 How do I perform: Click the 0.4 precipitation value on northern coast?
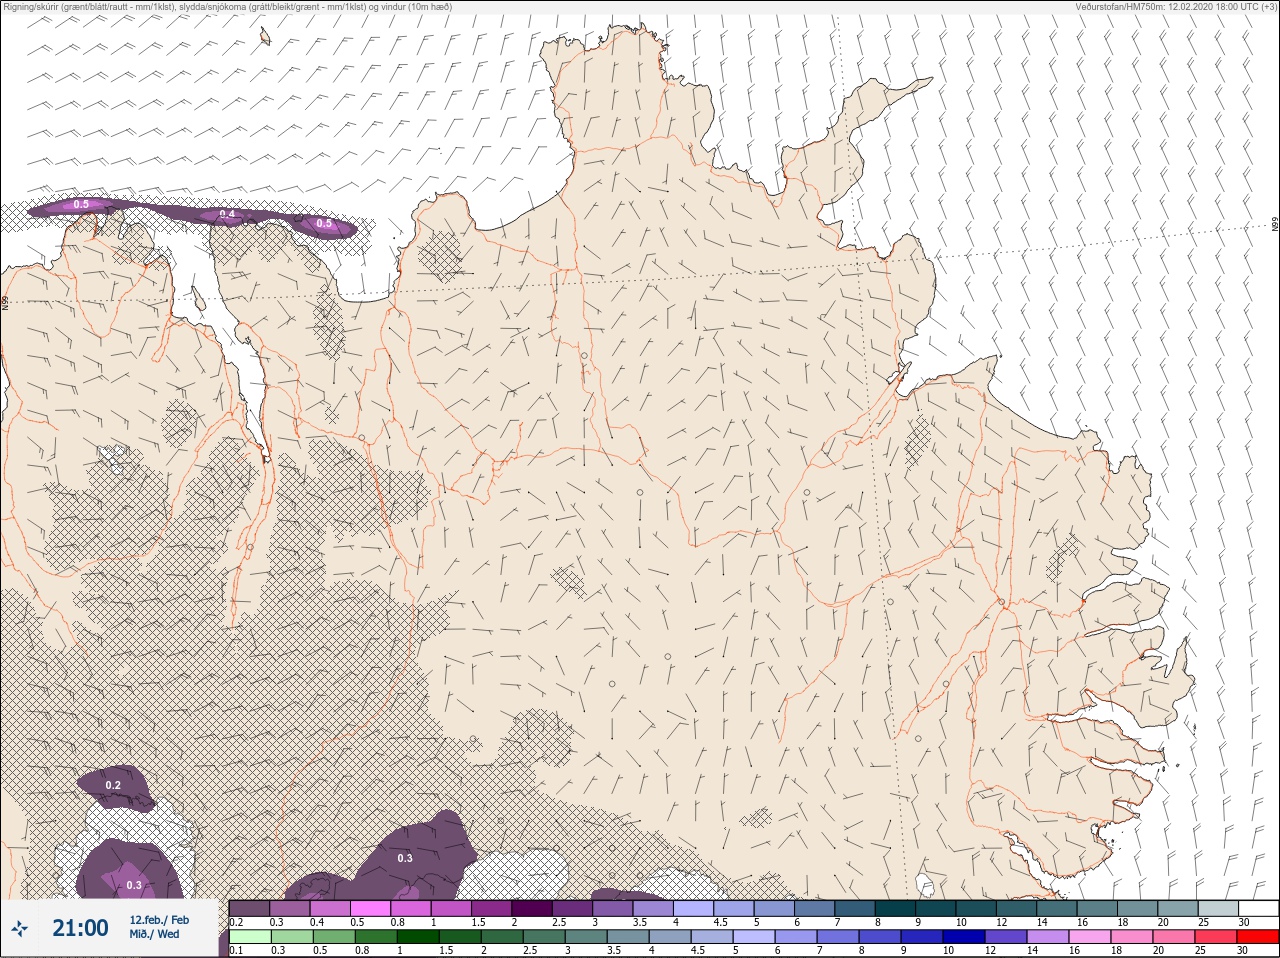(x=227, y=214)
